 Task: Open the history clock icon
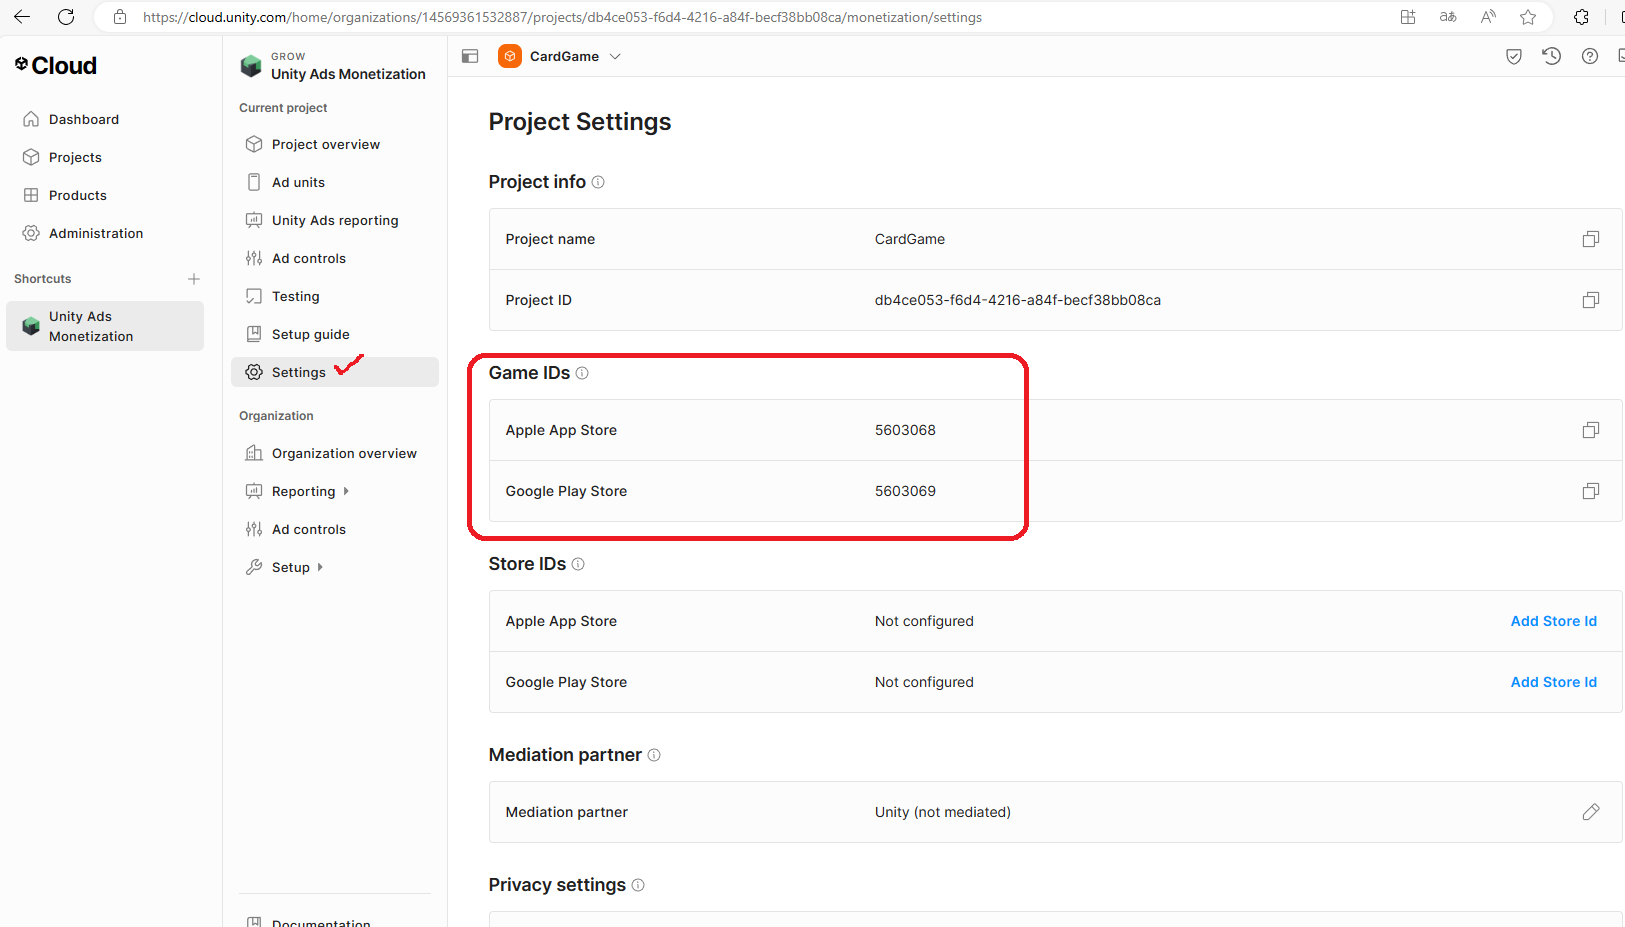1552,57
